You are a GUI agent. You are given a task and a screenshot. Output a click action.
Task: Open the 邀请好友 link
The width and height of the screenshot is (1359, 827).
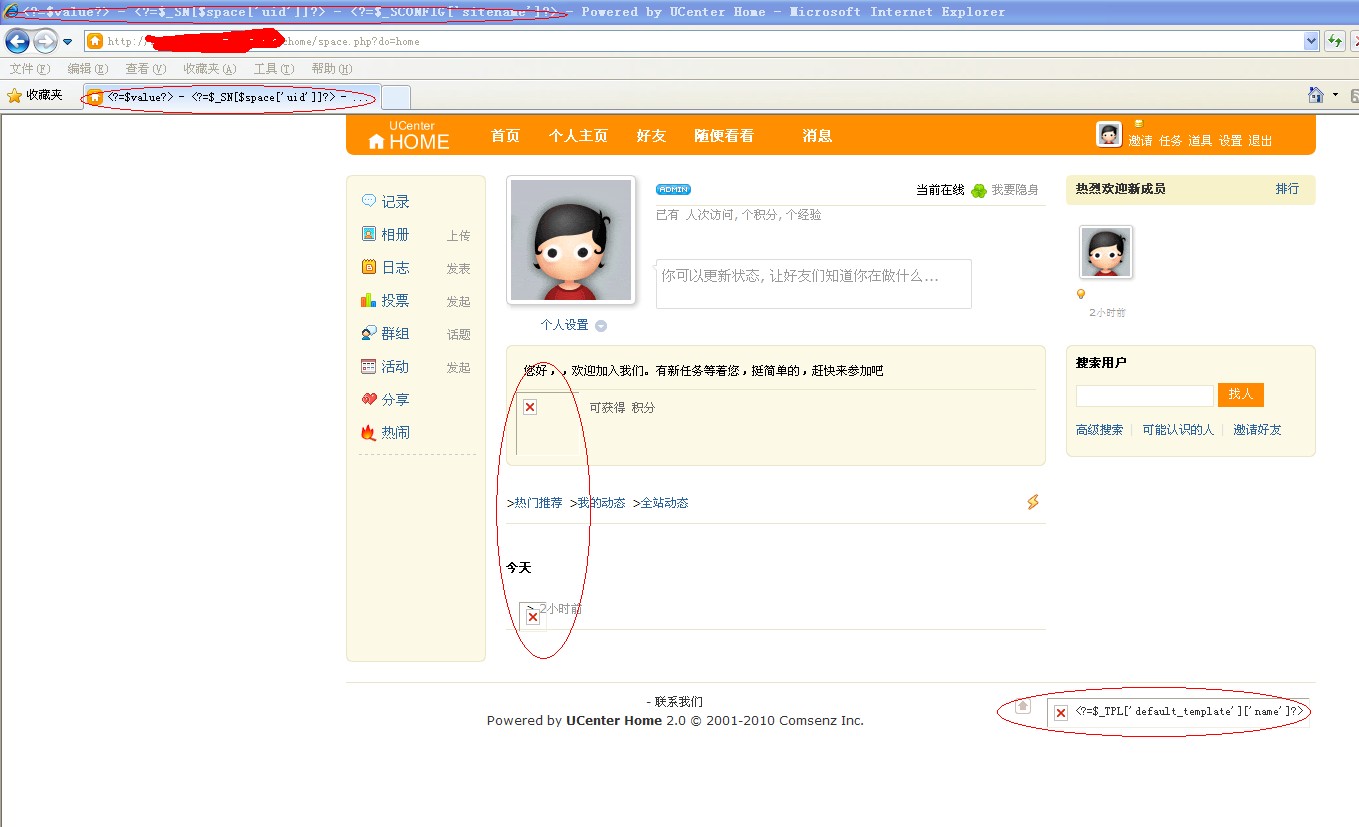click(1257, 430)
